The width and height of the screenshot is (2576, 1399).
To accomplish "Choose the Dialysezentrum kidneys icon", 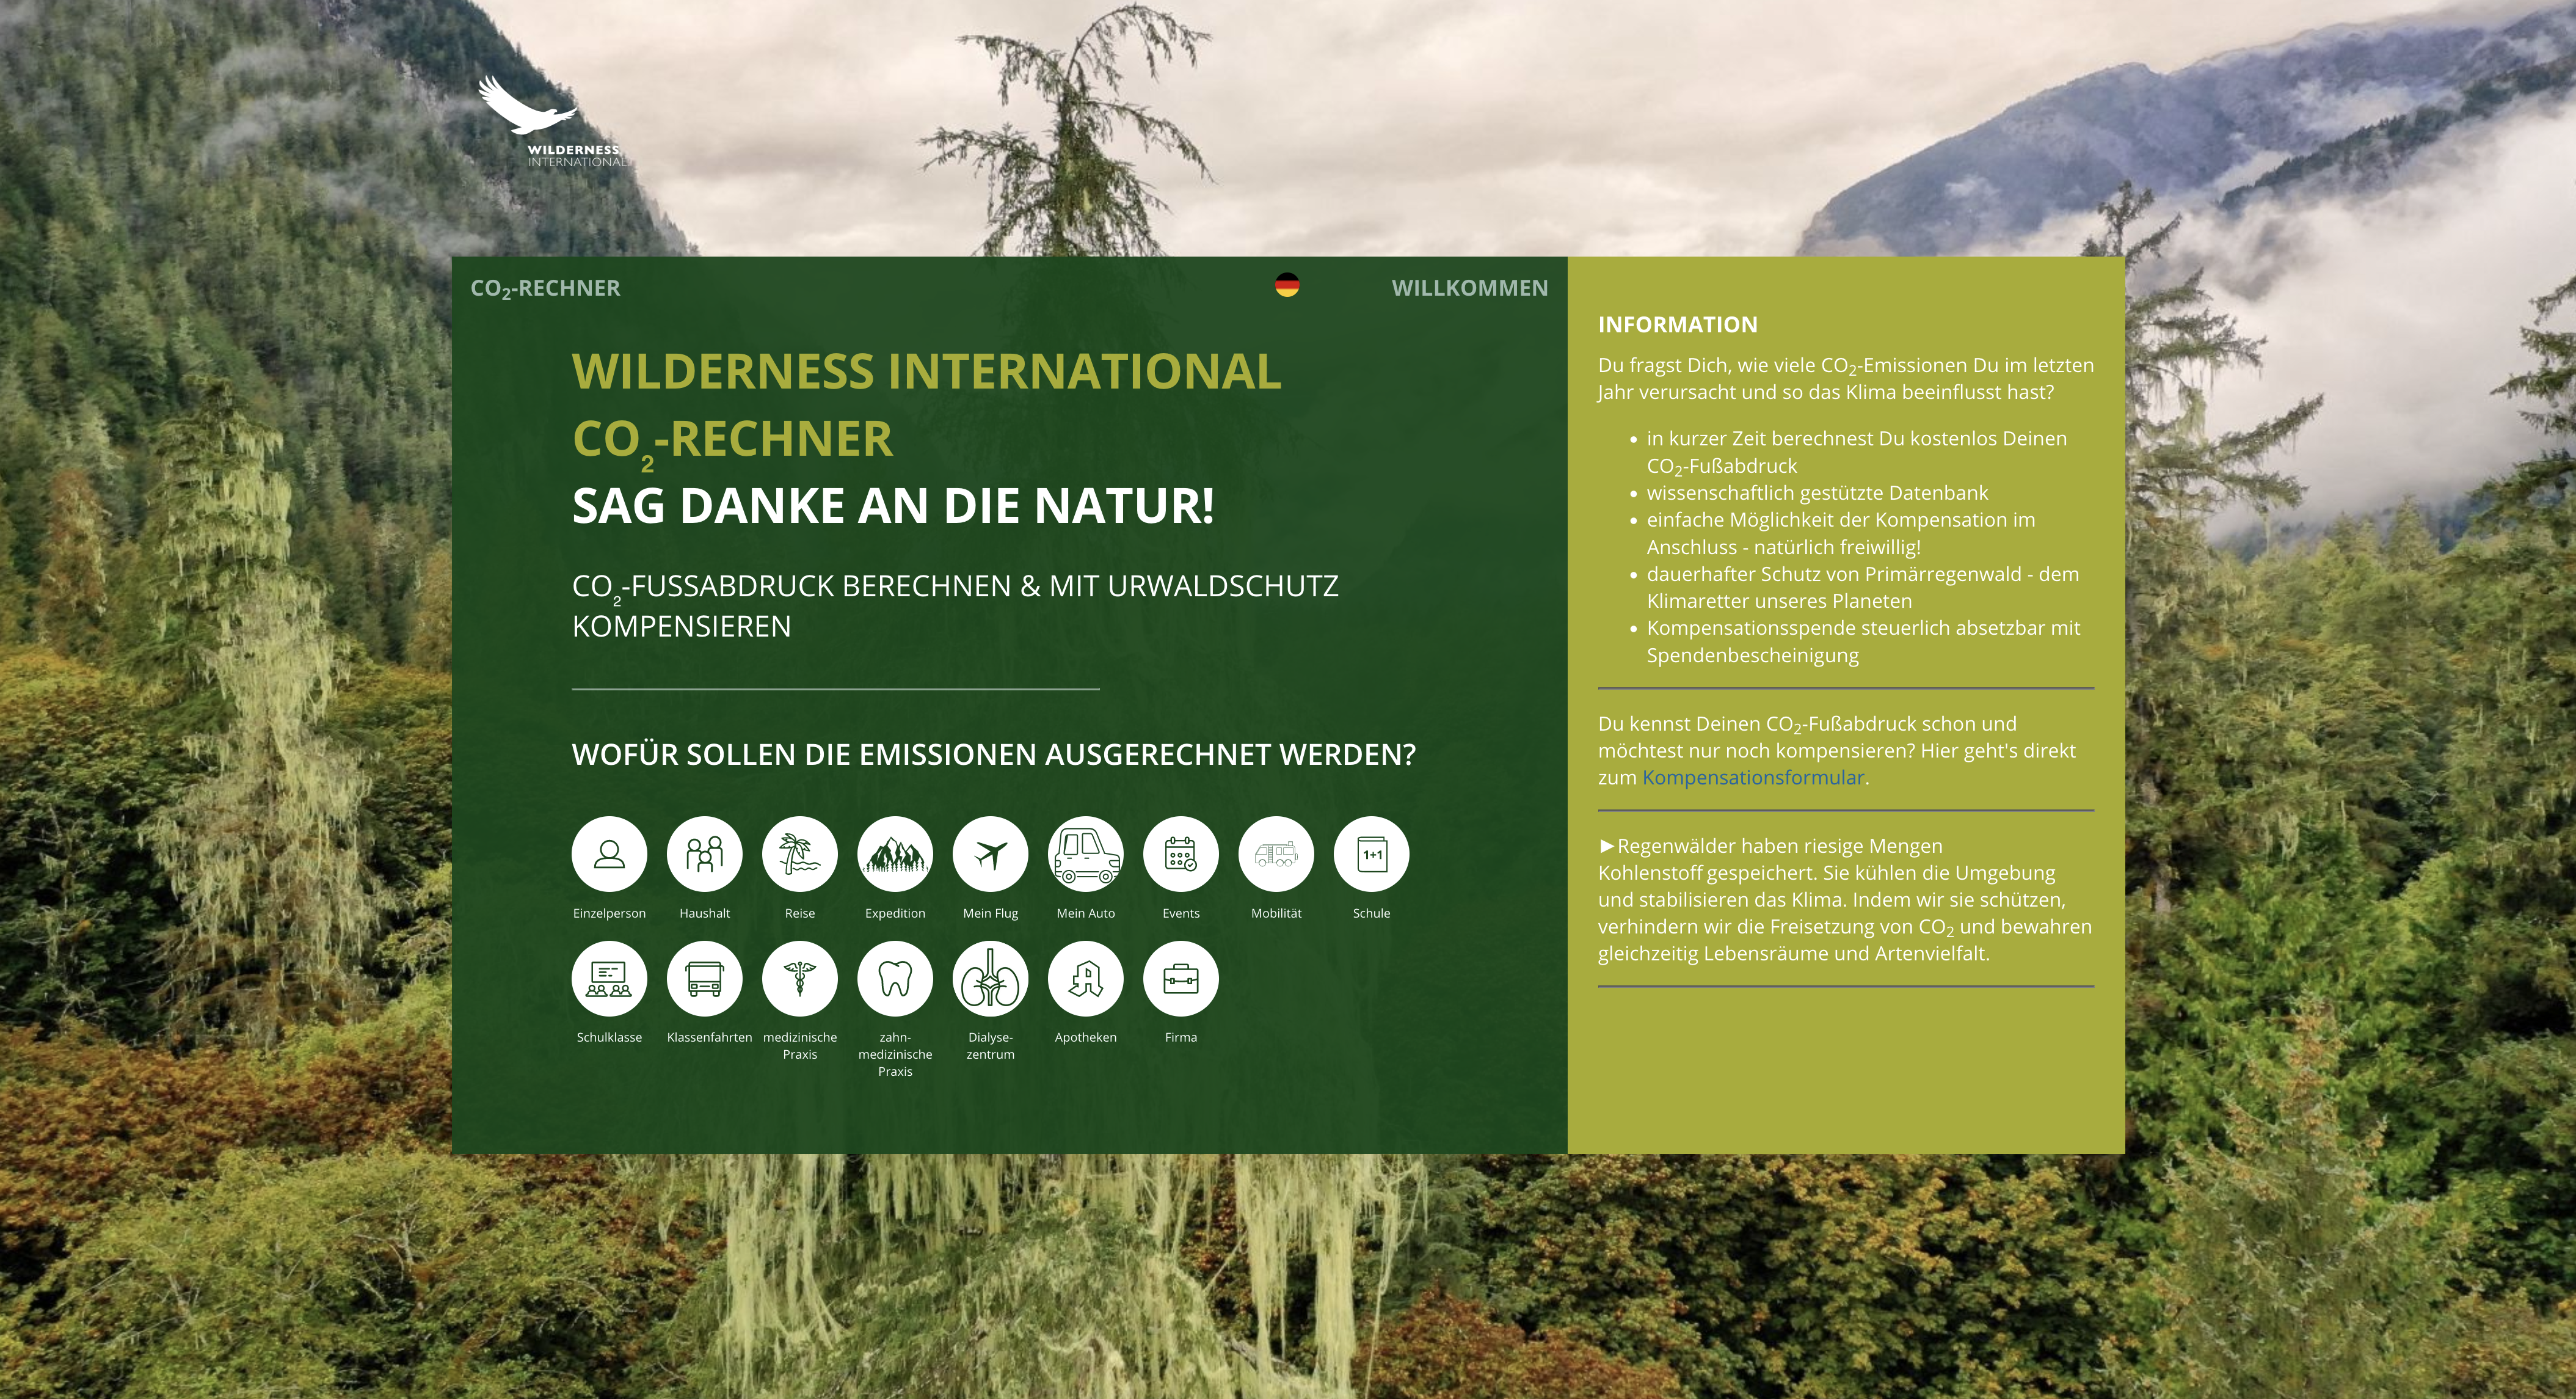I will coord(990,978).
